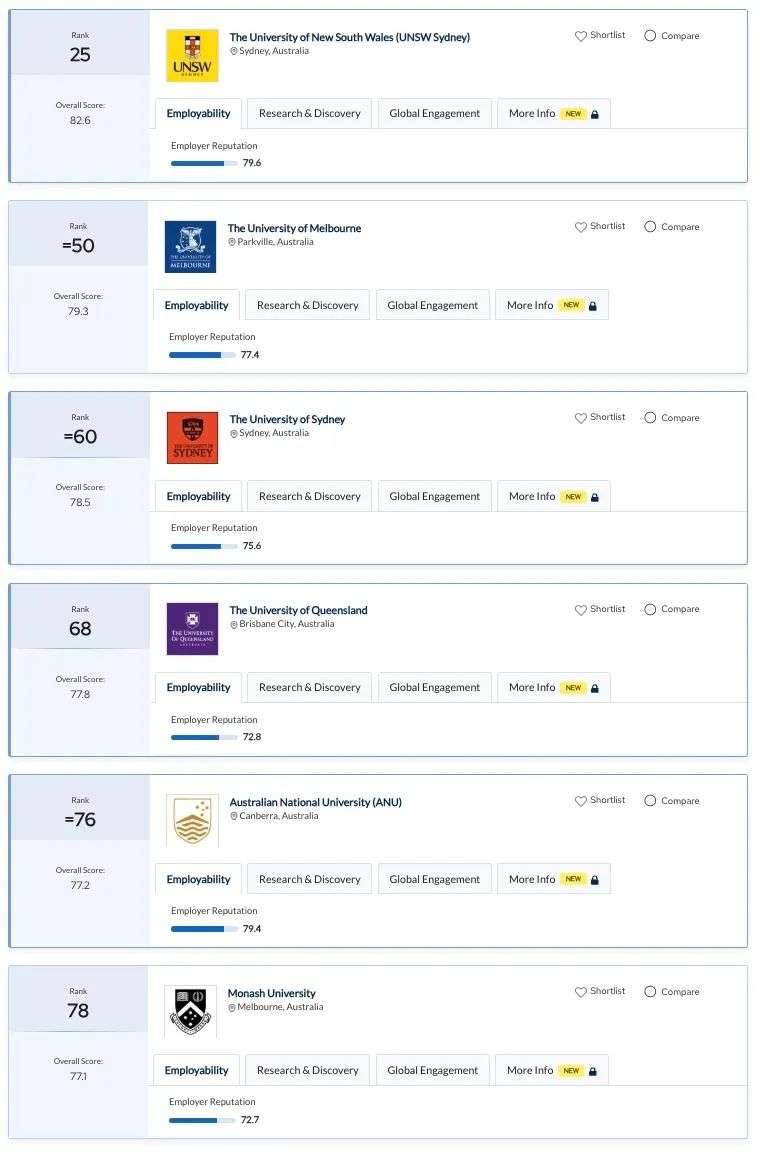Screen dimensions: 760x1152
Task: Toggle Compare for University of Sydney
Action: point(650,418)
